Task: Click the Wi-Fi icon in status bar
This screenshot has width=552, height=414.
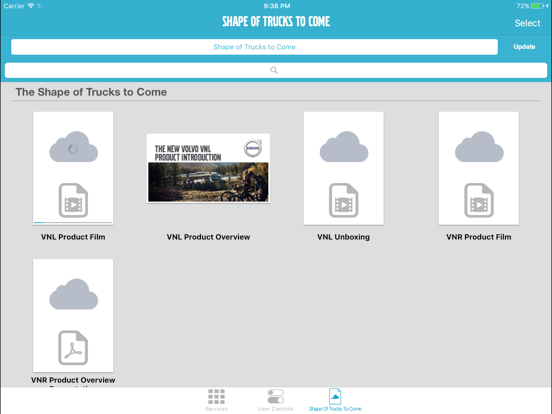Action: [x=31, y=6]
